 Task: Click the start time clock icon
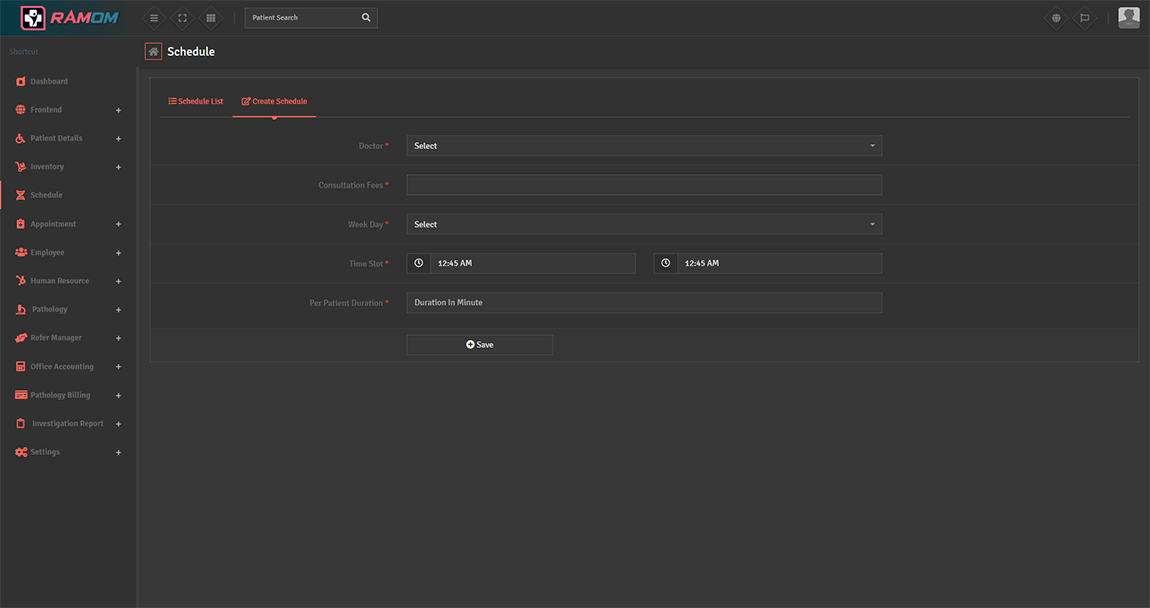pyautogui.click(x=419, y=263)
